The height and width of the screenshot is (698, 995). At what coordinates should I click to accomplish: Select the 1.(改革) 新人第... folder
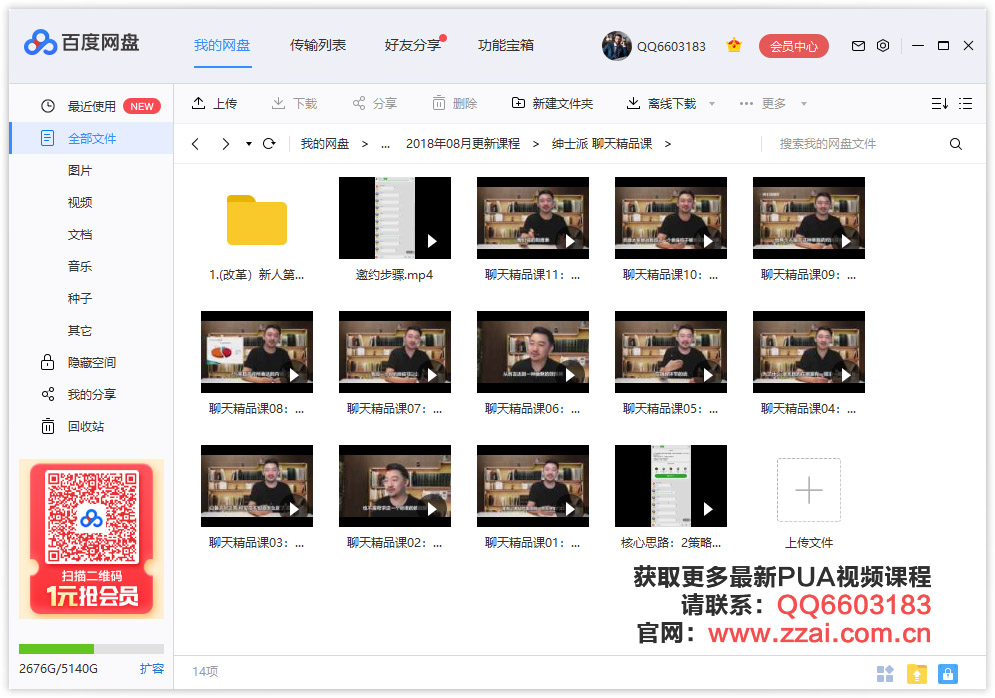[257, 220]
